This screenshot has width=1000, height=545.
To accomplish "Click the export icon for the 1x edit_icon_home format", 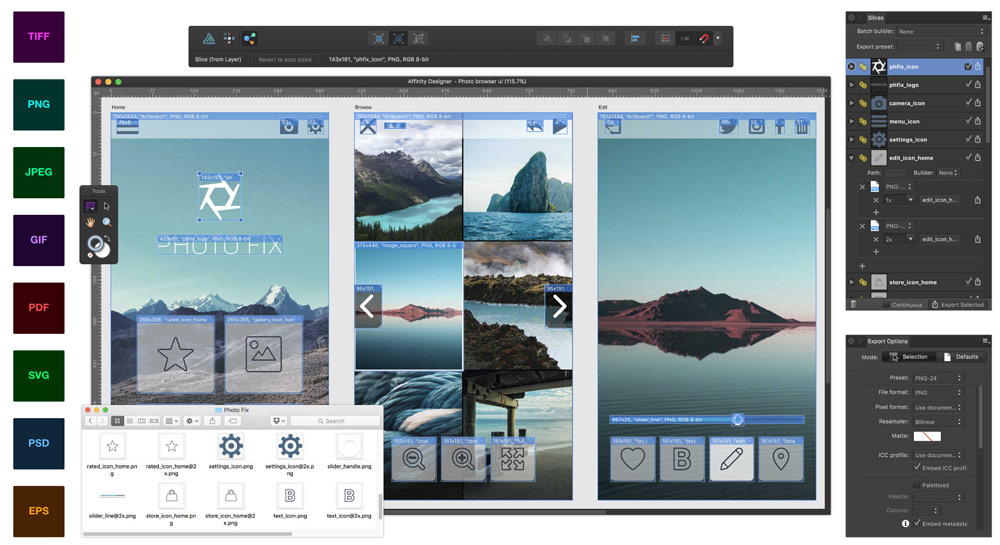I will point(978,200).
